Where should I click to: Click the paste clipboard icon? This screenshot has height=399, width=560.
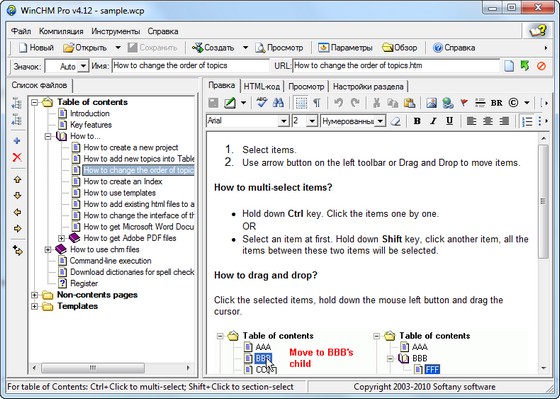[409, 103]
